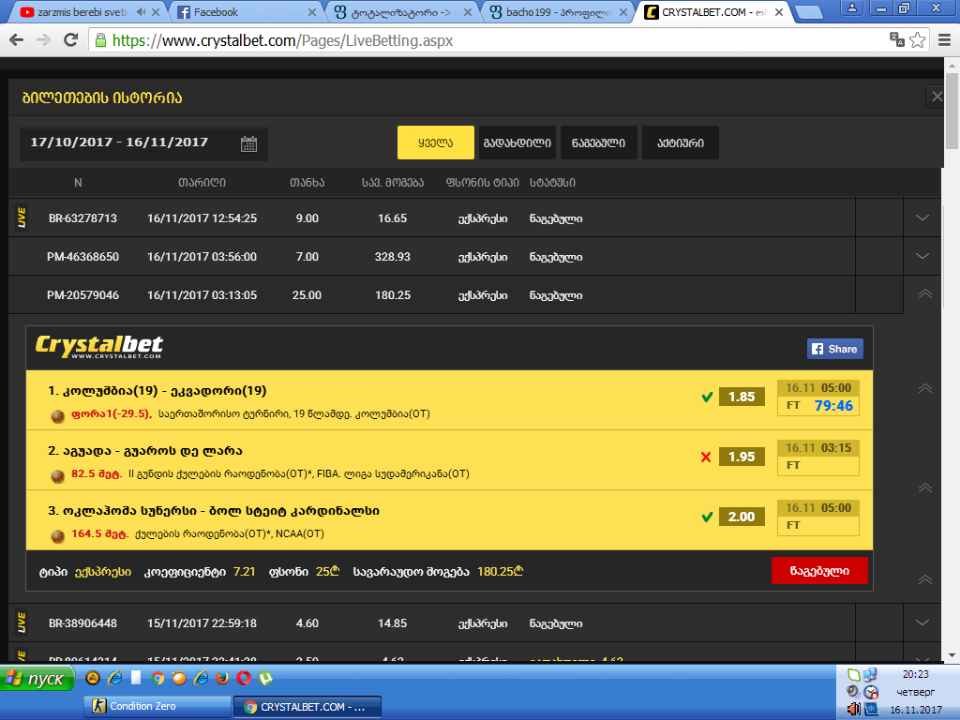Open uTorrent from quick launch bar
Image resolution: width=960 pixels, height=720 pixels.
[266, 678]
